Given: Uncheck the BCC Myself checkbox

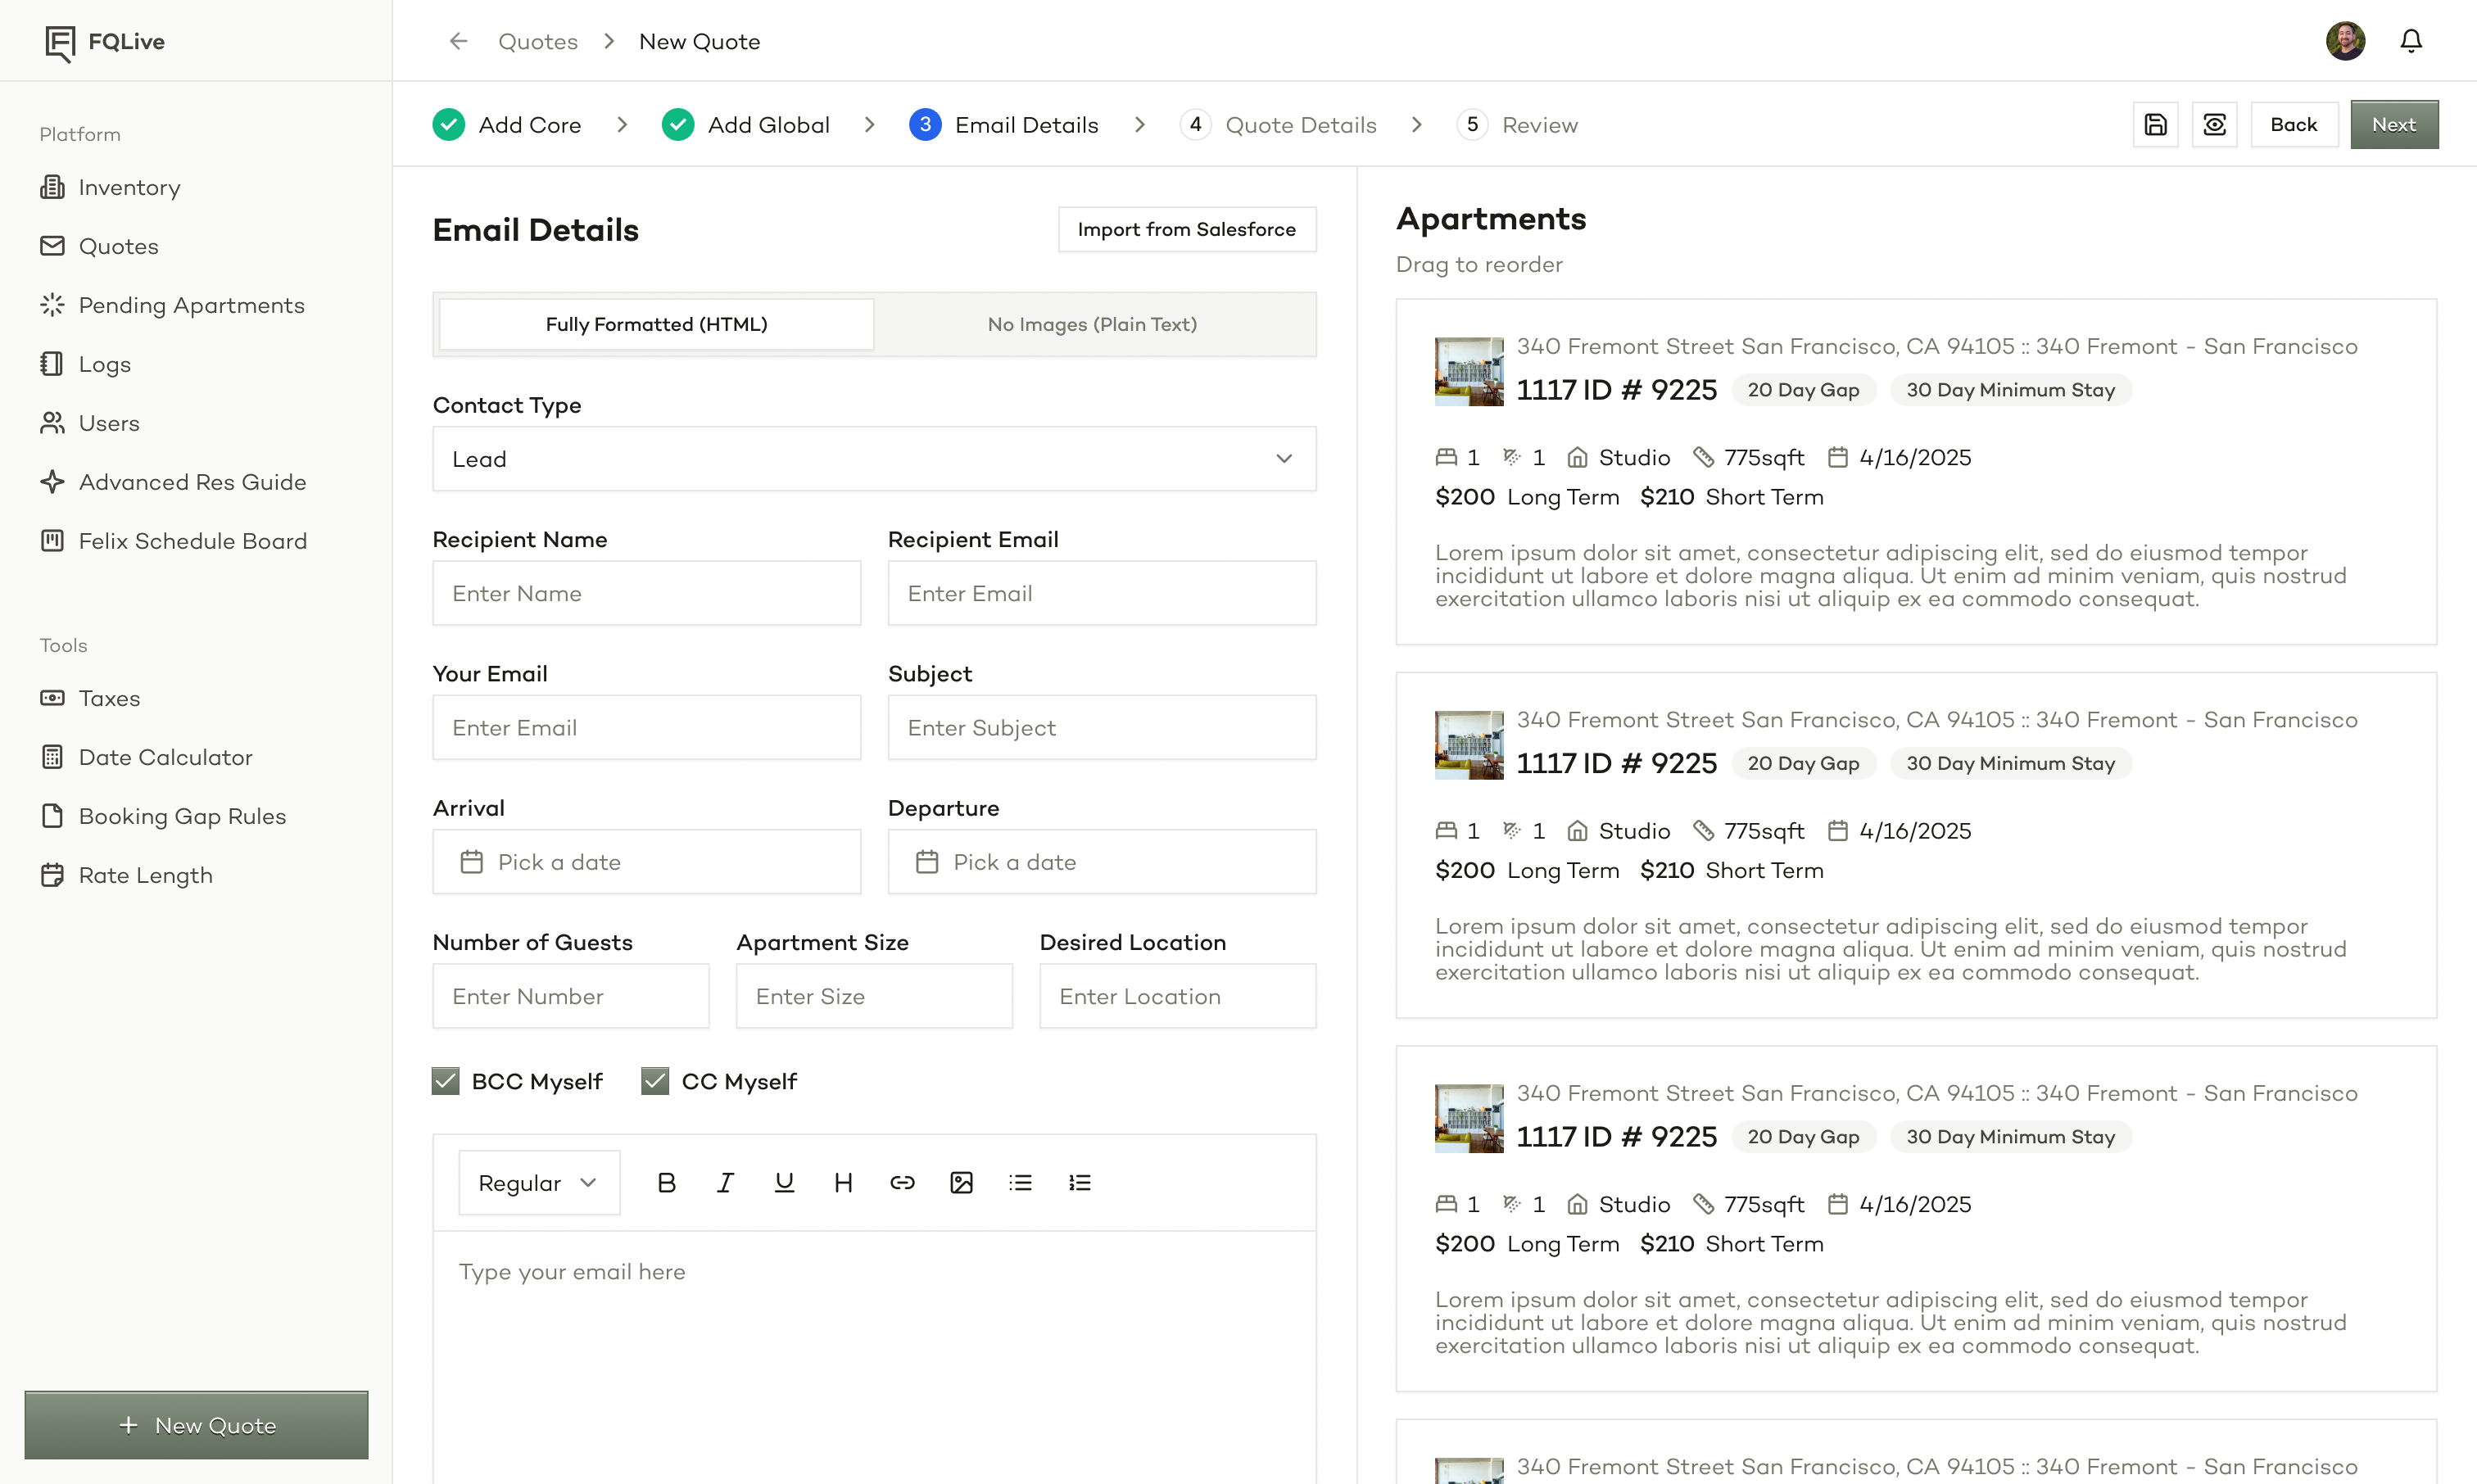Looking at the screenshot, I should 446,1081.
